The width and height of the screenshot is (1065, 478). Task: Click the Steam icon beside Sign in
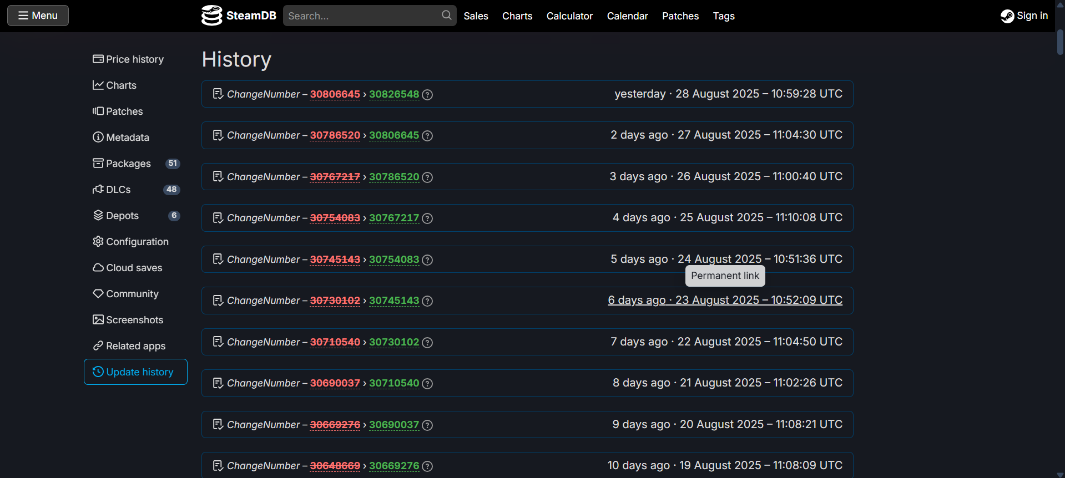click(1007, 16)
